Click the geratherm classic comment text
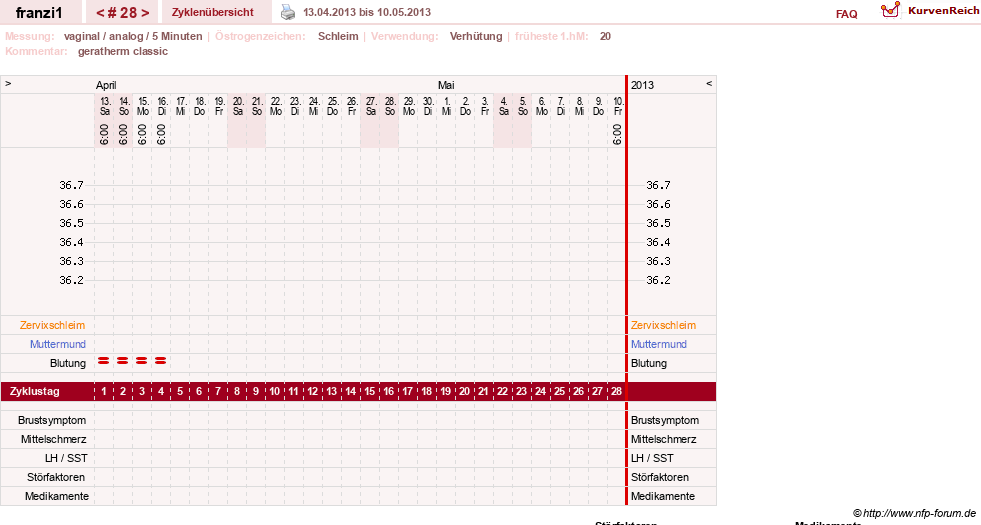The width and height of the screenshot is (981, 525). point(123,51)
